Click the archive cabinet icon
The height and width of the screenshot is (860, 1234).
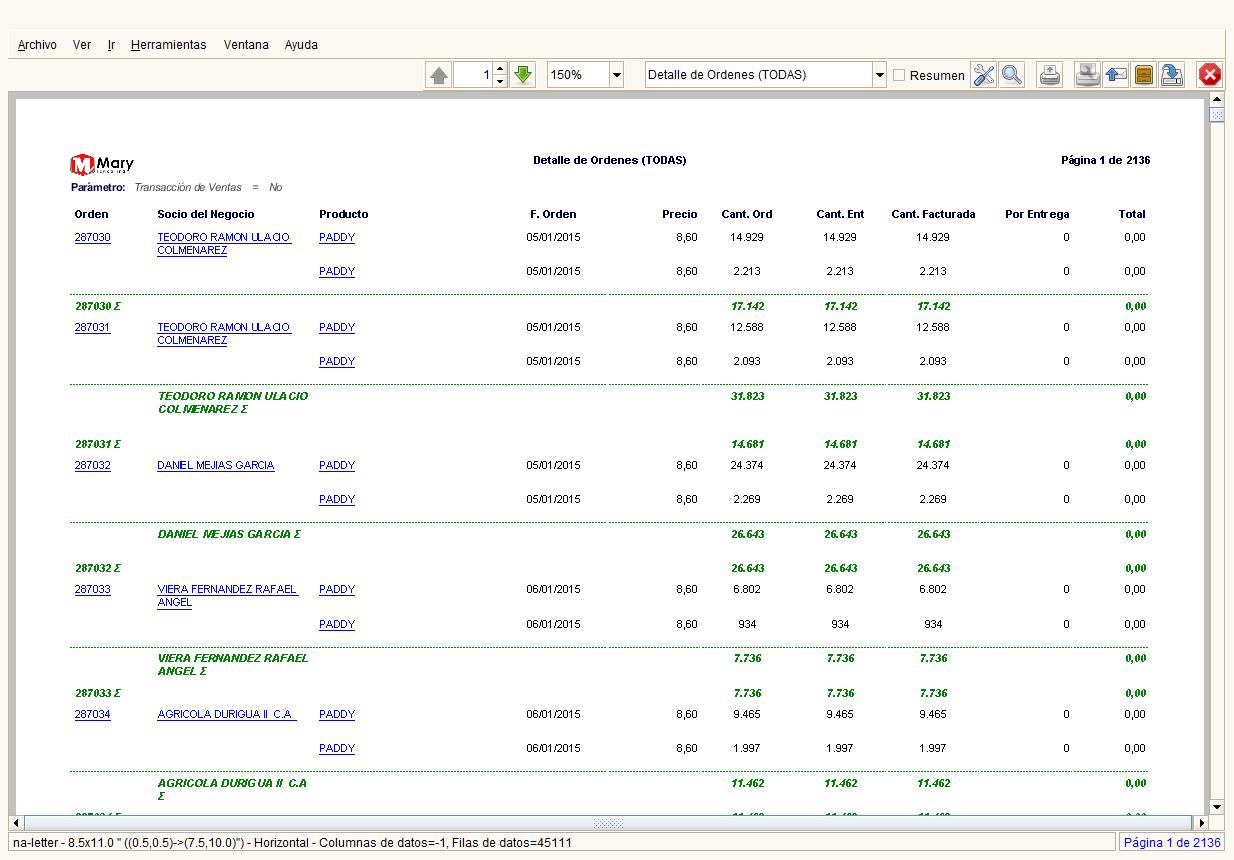pyautogui.click(x=1144, y=75)
